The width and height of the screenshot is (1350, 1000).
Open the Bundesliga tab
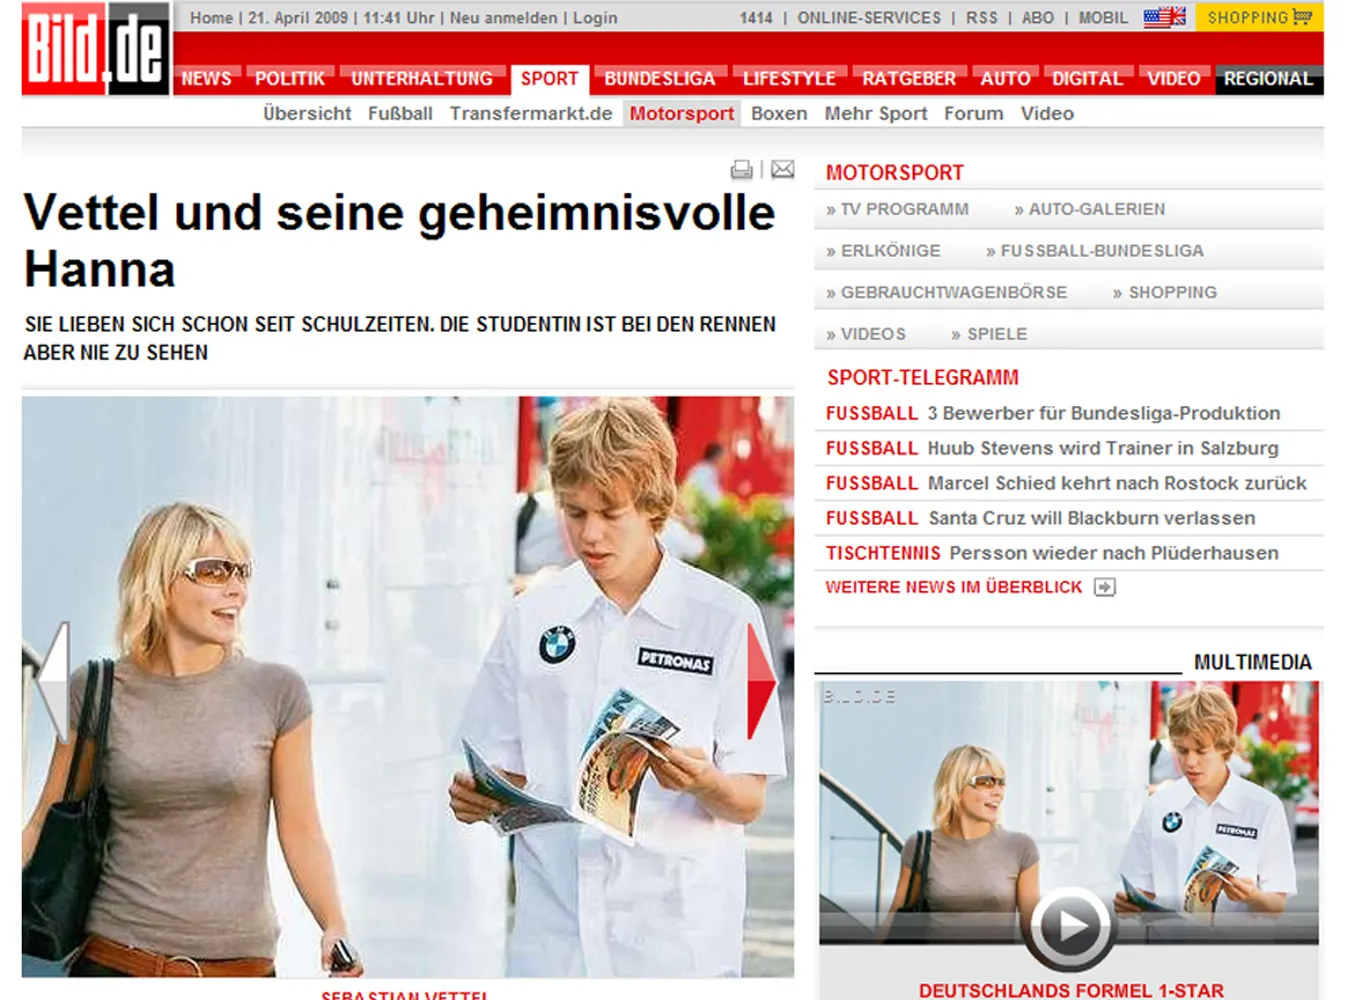point(659,79)
